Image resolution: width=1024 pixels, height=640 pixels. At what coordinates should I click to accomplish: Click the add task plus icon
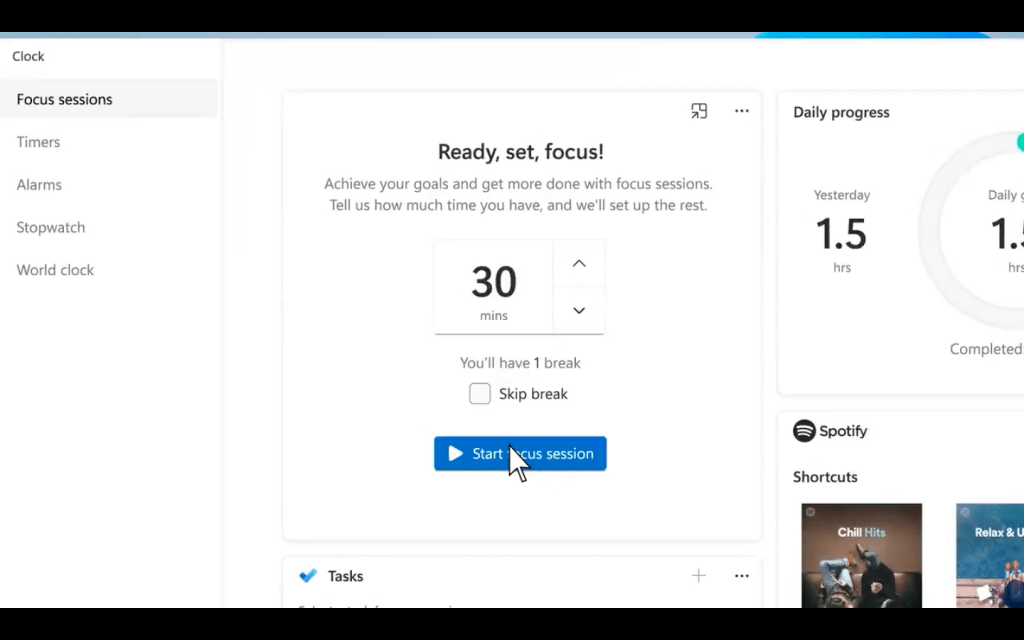(699, 575)
